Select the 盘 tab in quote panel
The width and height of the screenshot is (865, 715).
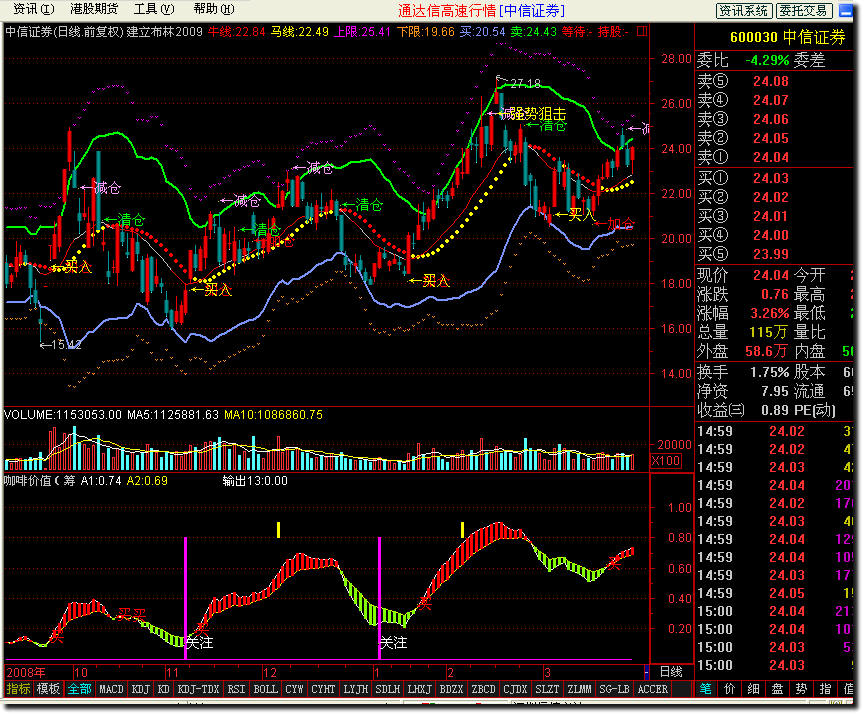pyautogui.click(x=777, y=689)
